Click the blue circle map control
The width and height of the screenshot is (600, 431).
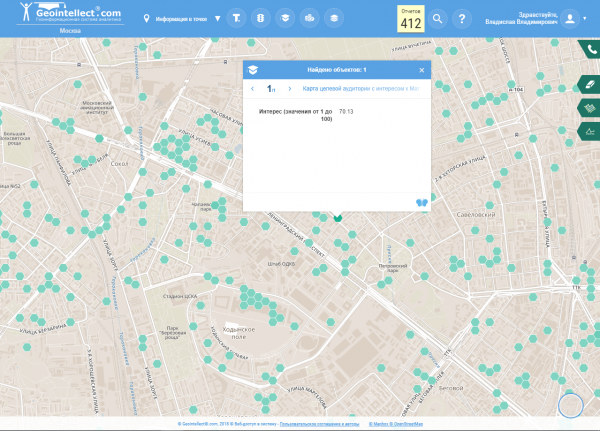point(571,405)
